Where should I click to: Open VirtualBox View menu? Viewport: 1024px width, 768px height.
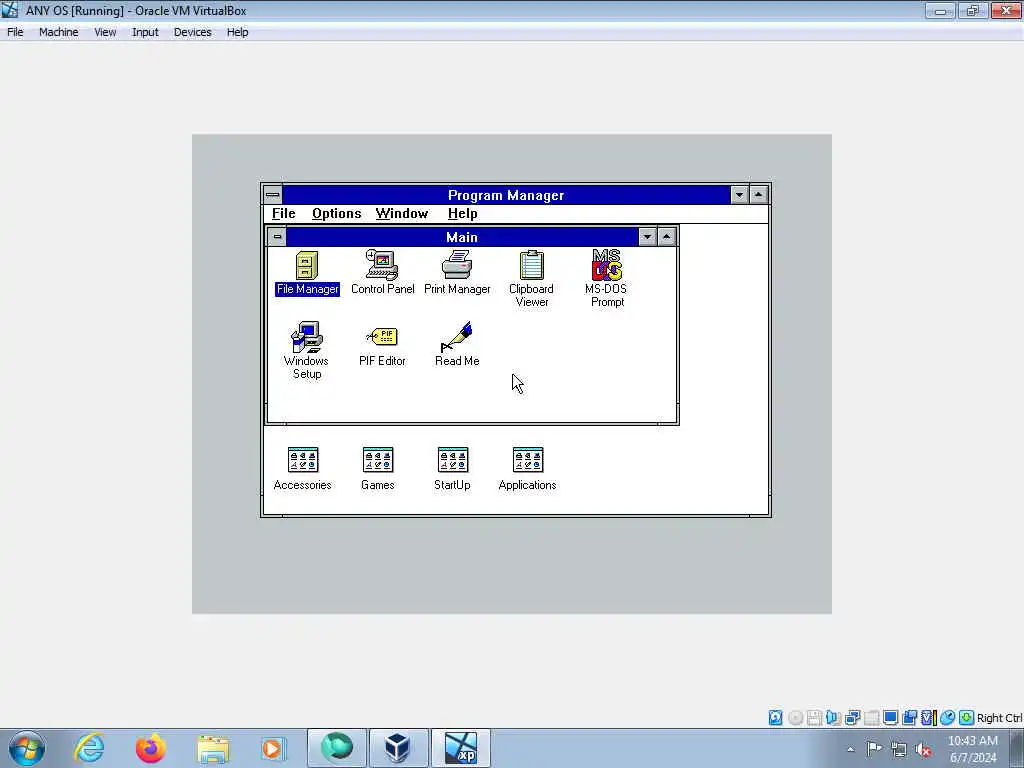click(x=105, y=32)
